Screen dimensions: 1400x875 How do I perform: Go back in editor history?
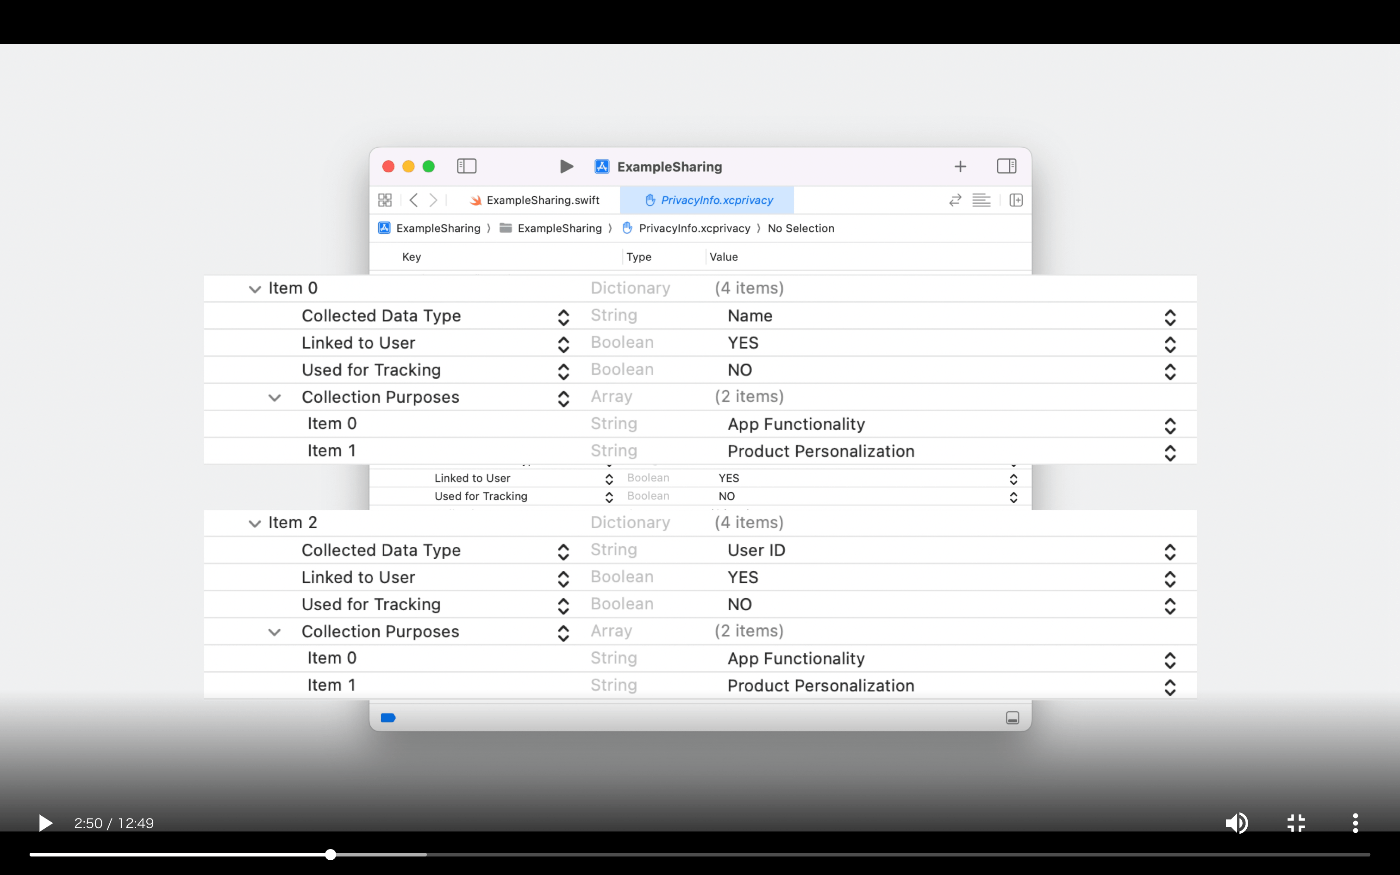(x=413, y=200)
